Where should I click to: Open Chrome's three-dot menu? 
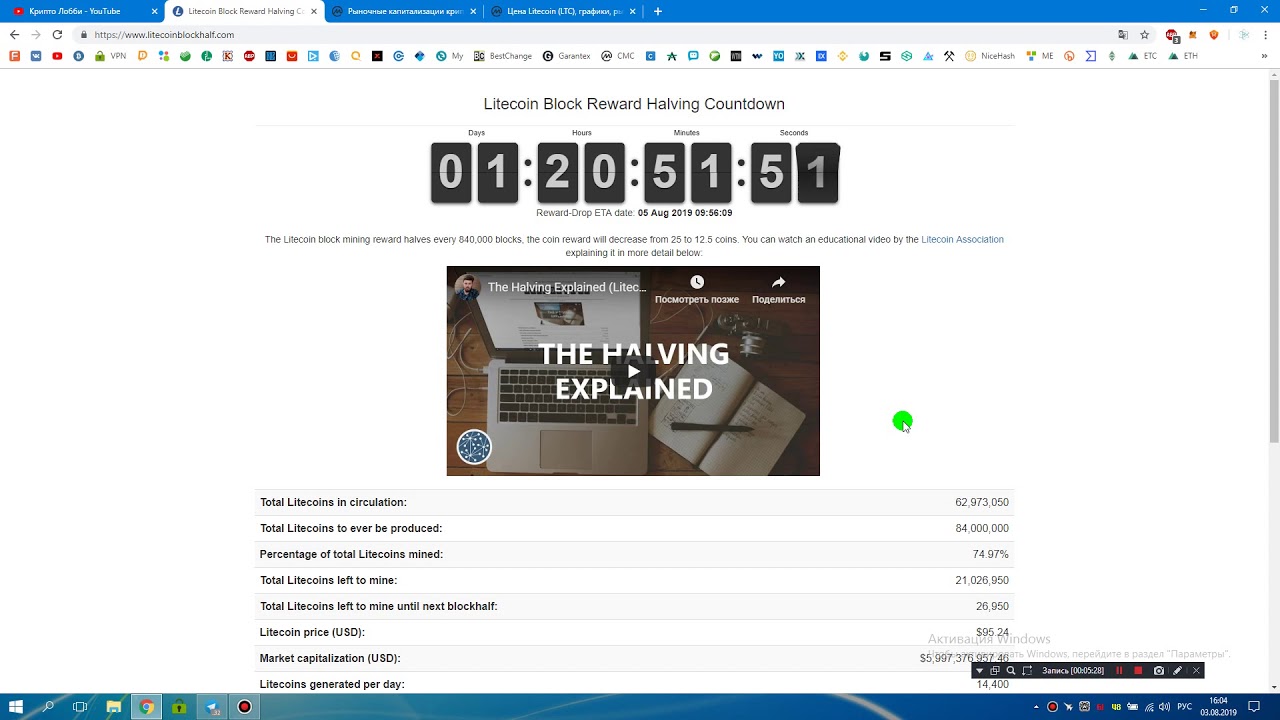click(x=1265, y=34)
